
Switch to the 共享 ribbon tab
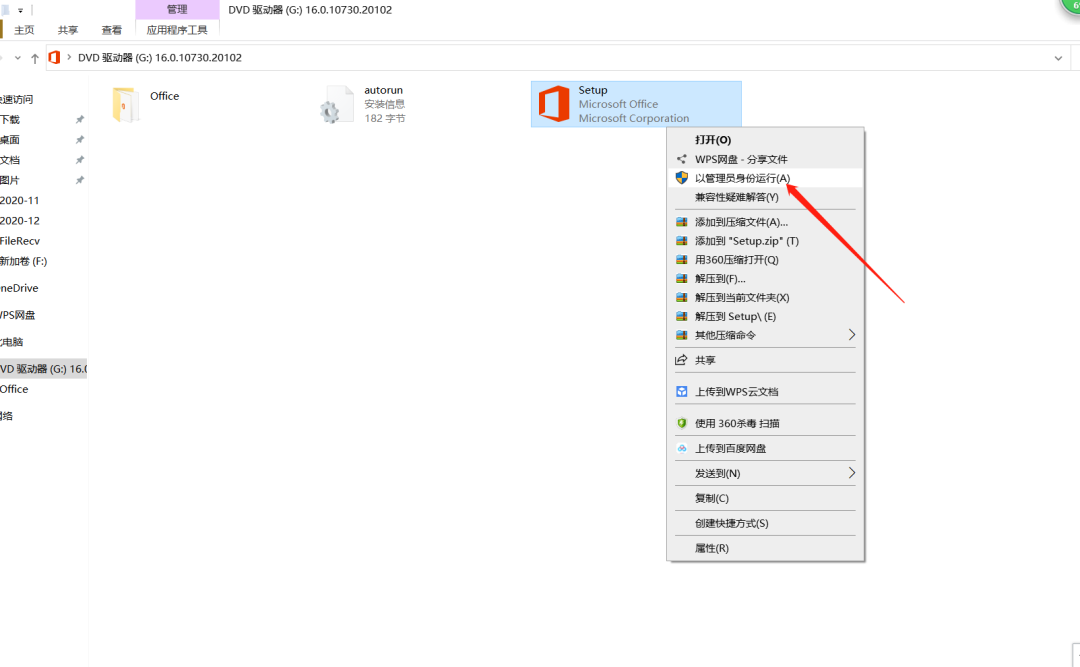pyautogui.click(x=68, y=30)
